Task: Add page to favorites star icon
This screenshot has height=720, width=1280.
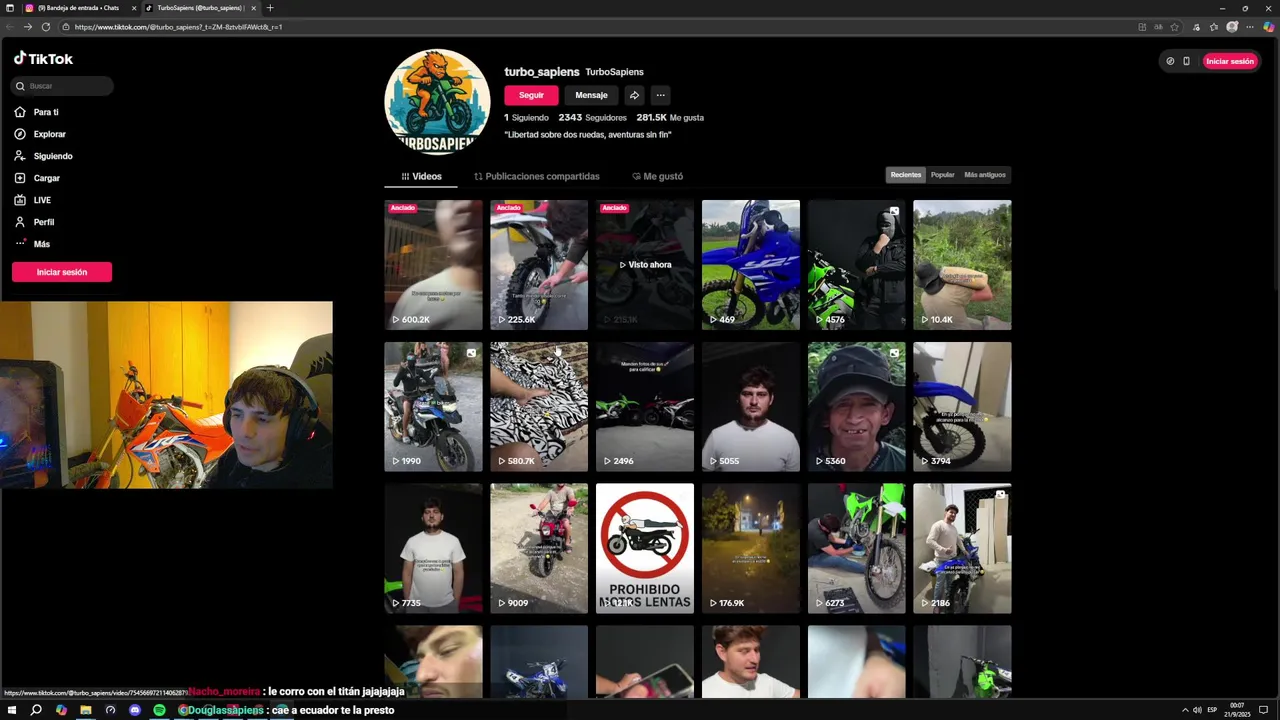Action: coord(1175,27)
